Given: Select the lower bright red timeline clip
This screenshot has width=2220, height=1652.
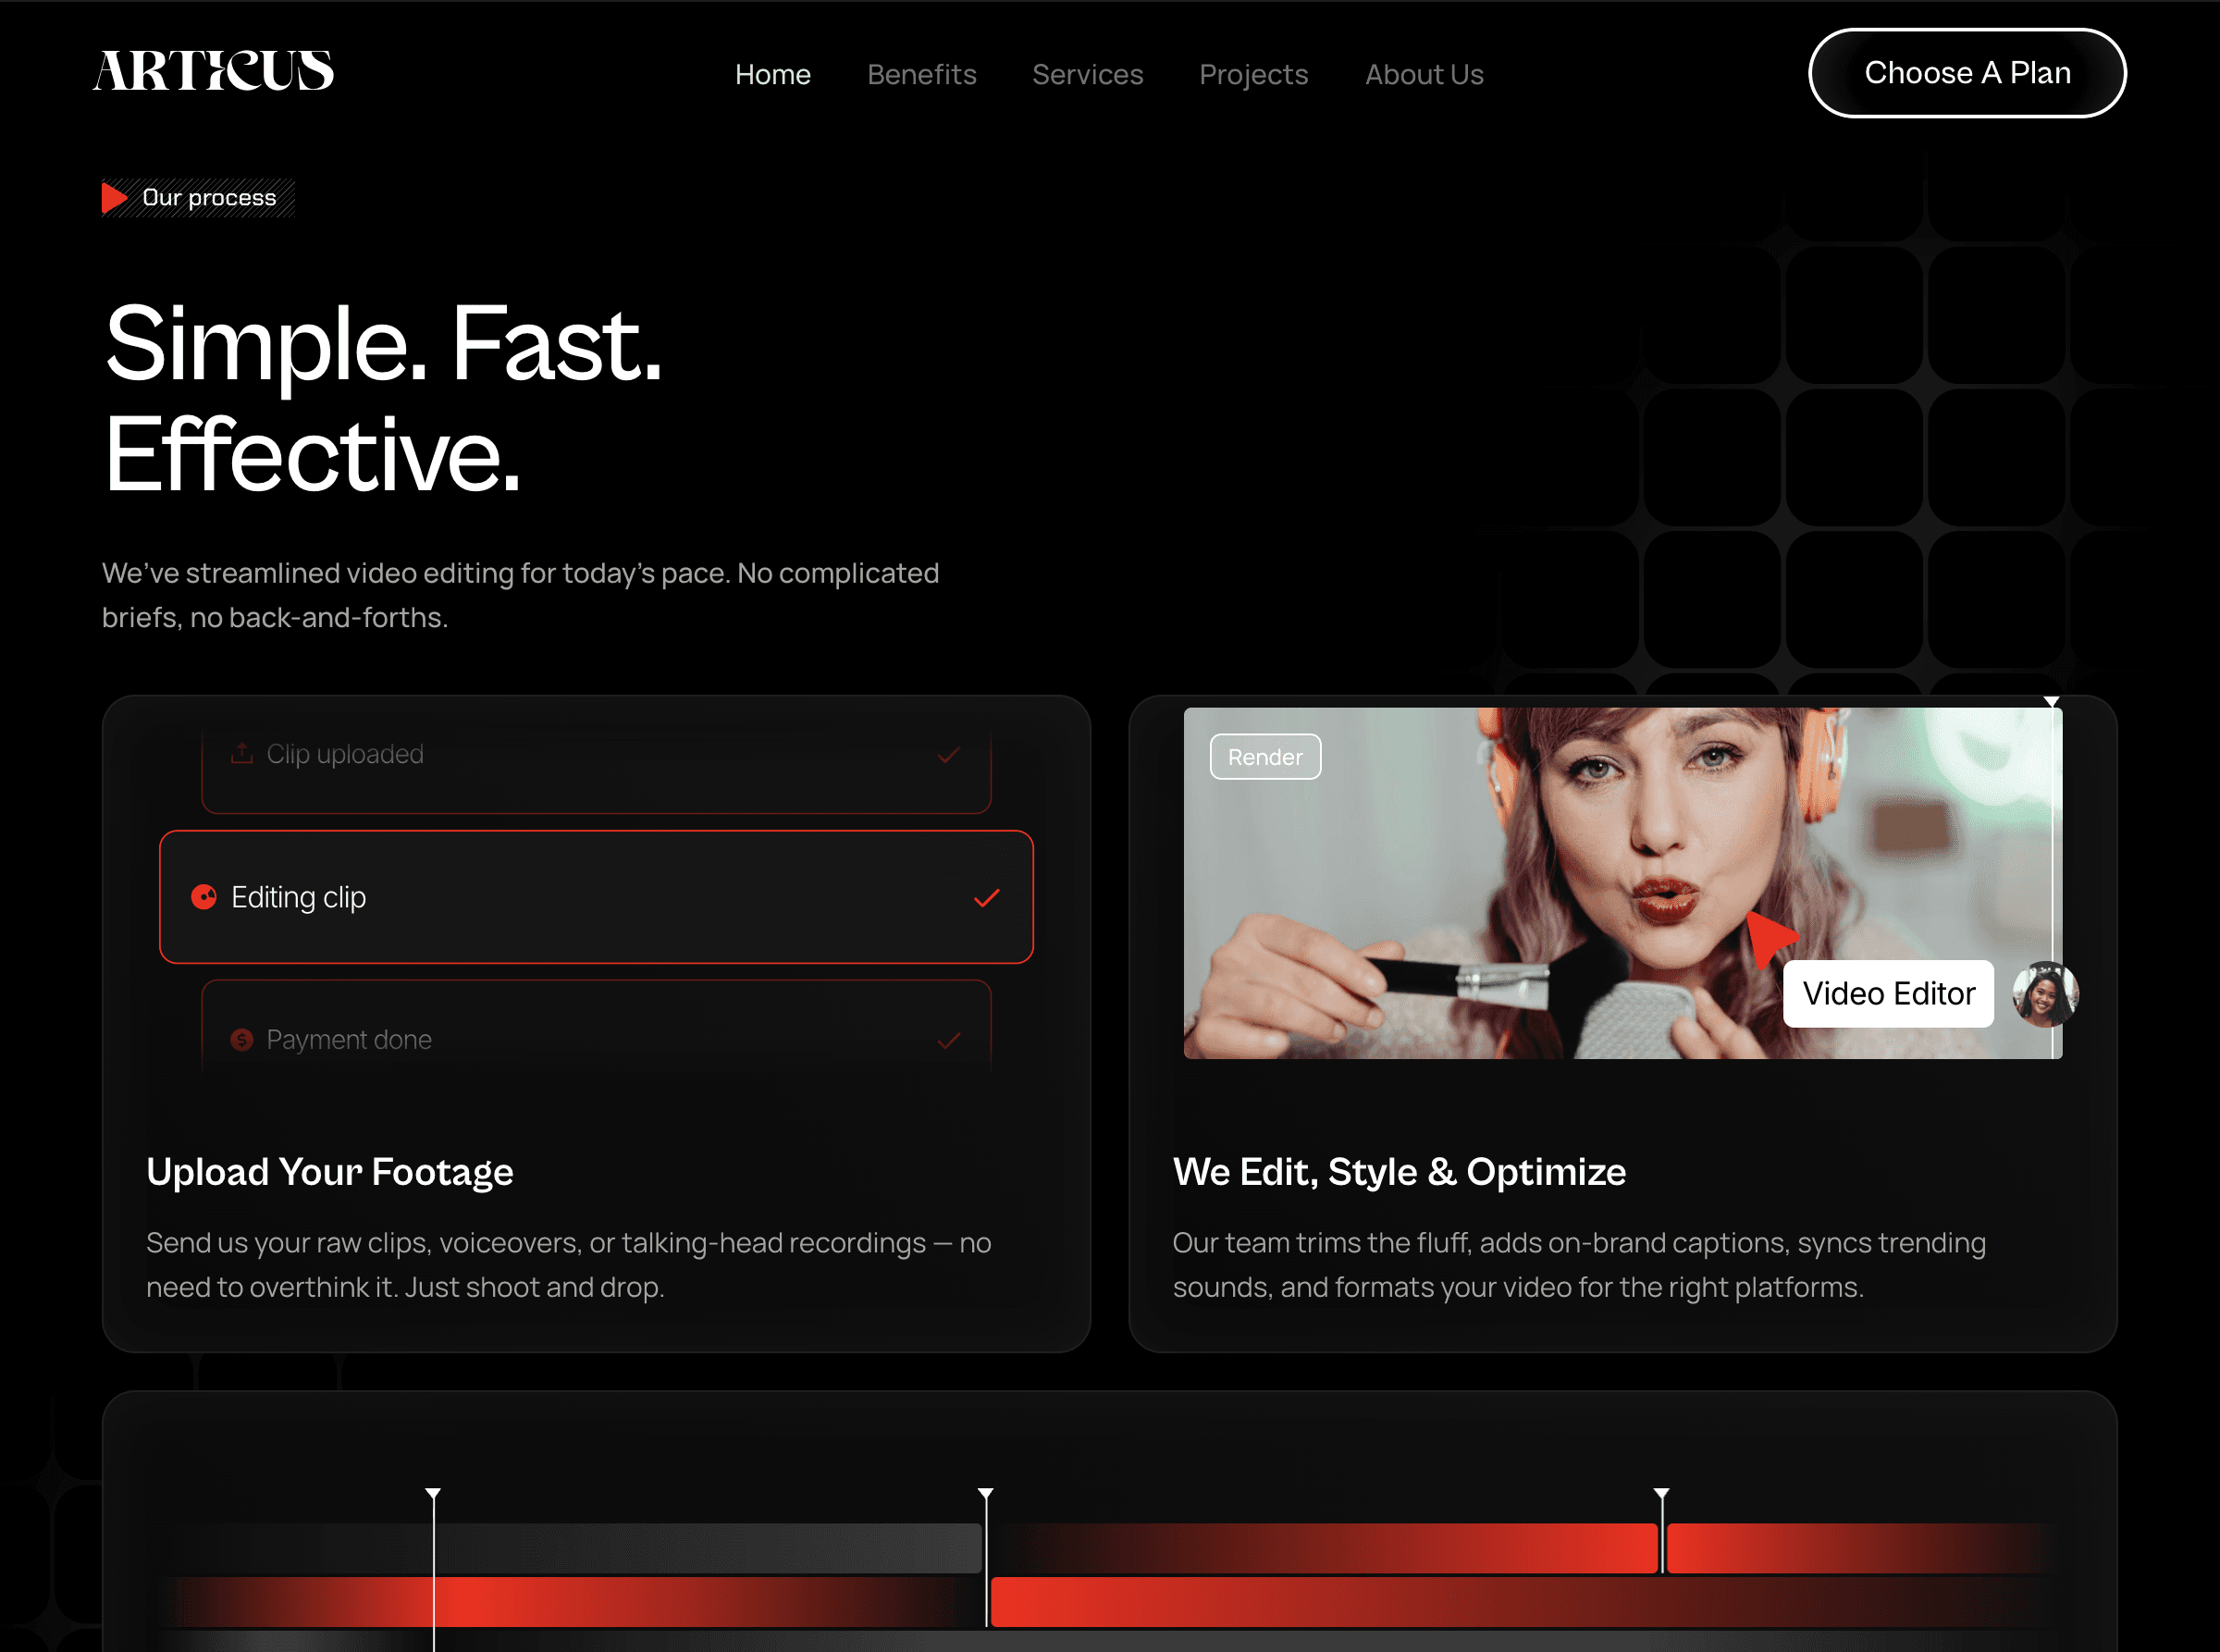Looking at the screenshot, I should (x=1520, y=1602).
